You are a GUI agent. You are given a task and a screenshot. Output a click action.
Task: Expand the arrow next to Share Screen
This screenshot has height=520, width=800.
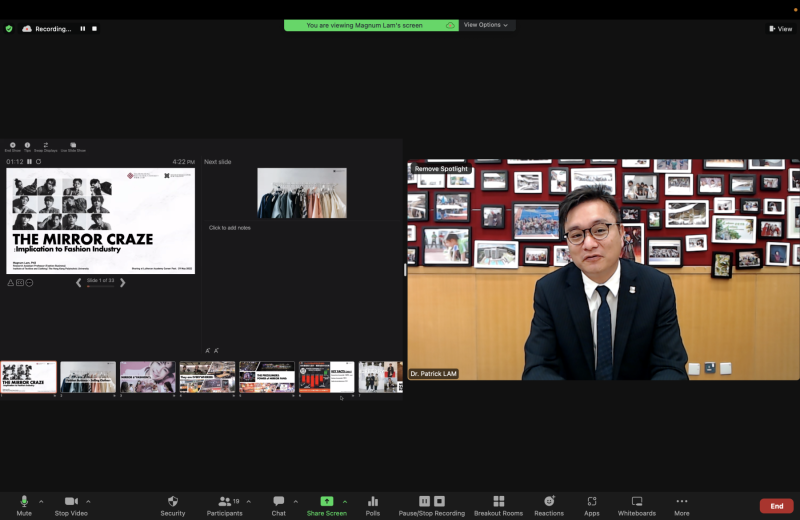pos(345,502)
